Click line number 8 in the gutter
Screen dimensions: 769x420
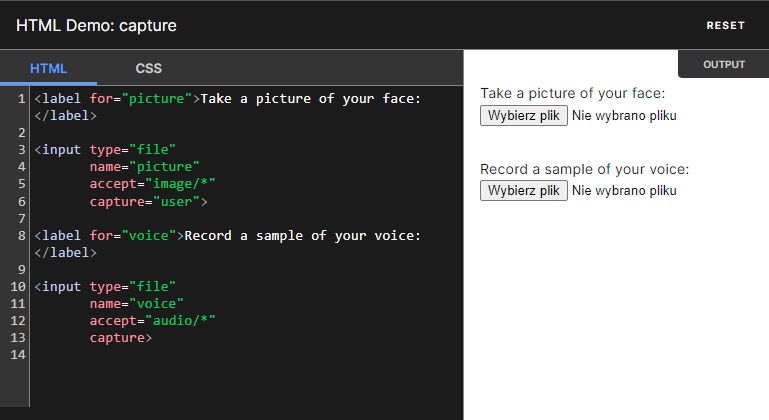pyautogui.click(x=21, y=235)
